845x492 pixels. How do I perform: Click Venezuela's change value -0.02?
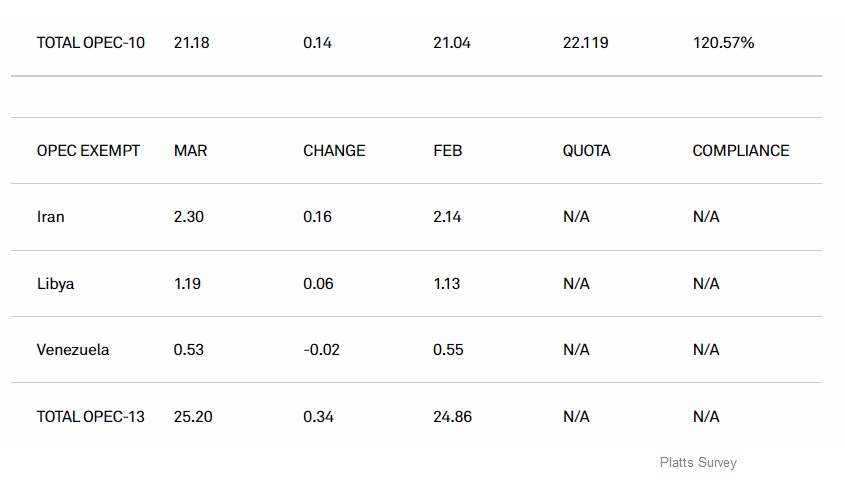click(x=322, y=350)
